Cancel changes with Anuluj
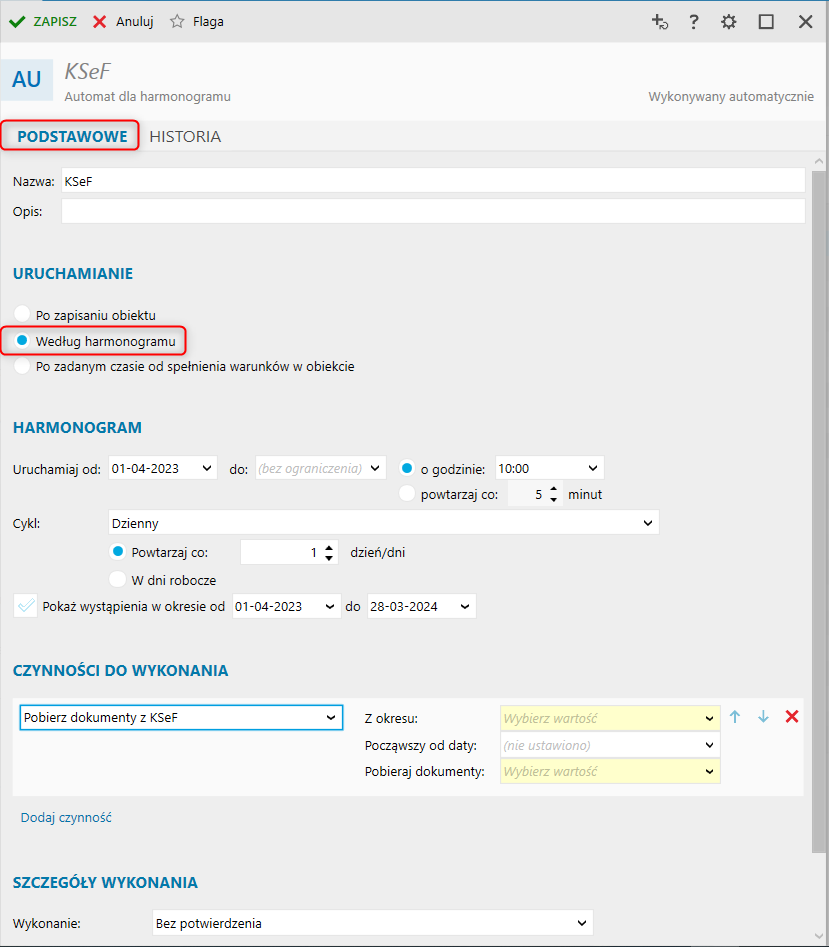The height and width of the screenshot is (947, 829). [x=123, y=22]
